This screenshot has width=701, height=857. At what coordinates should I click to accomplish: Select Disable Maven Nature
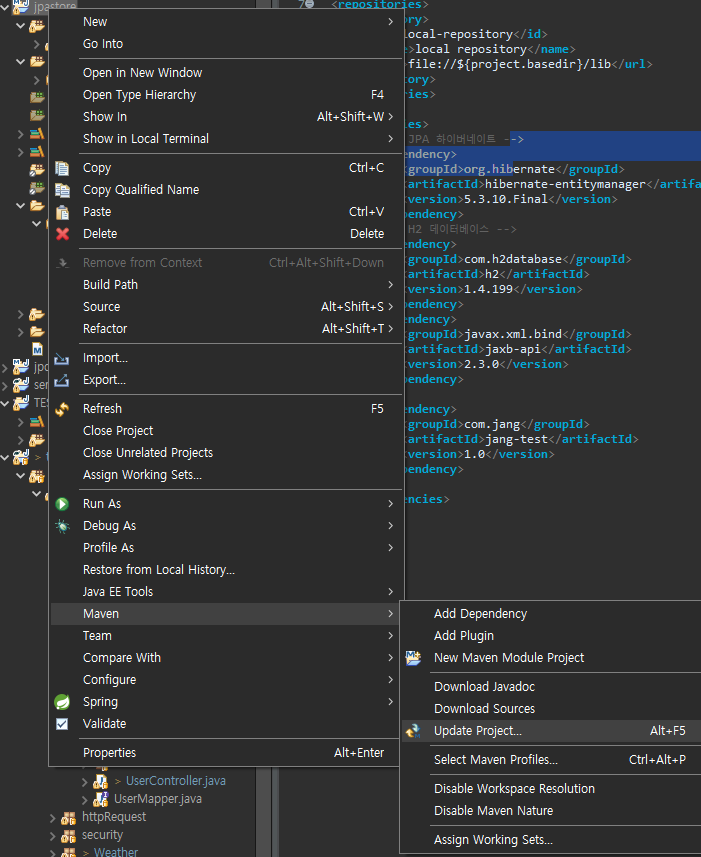click(x=551, y=811)
